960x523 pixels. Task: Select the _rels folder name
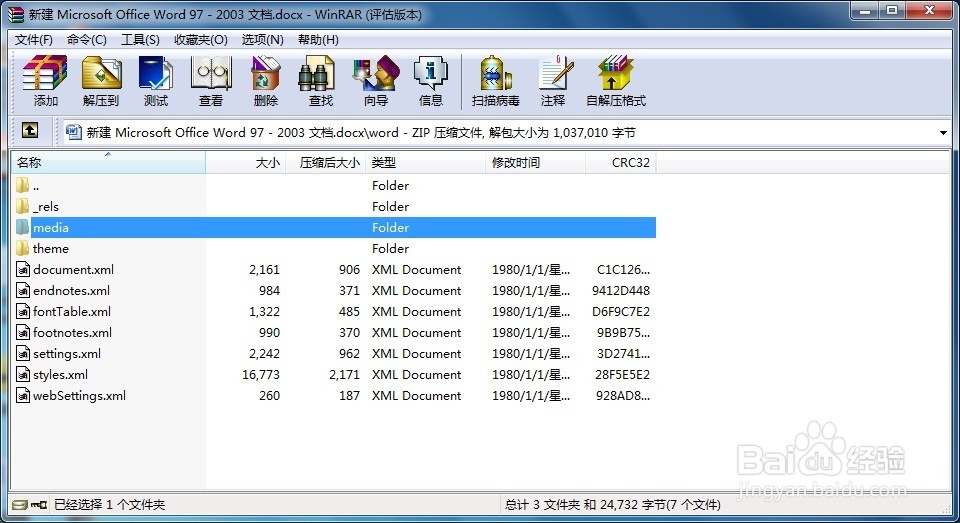point(46,207)
